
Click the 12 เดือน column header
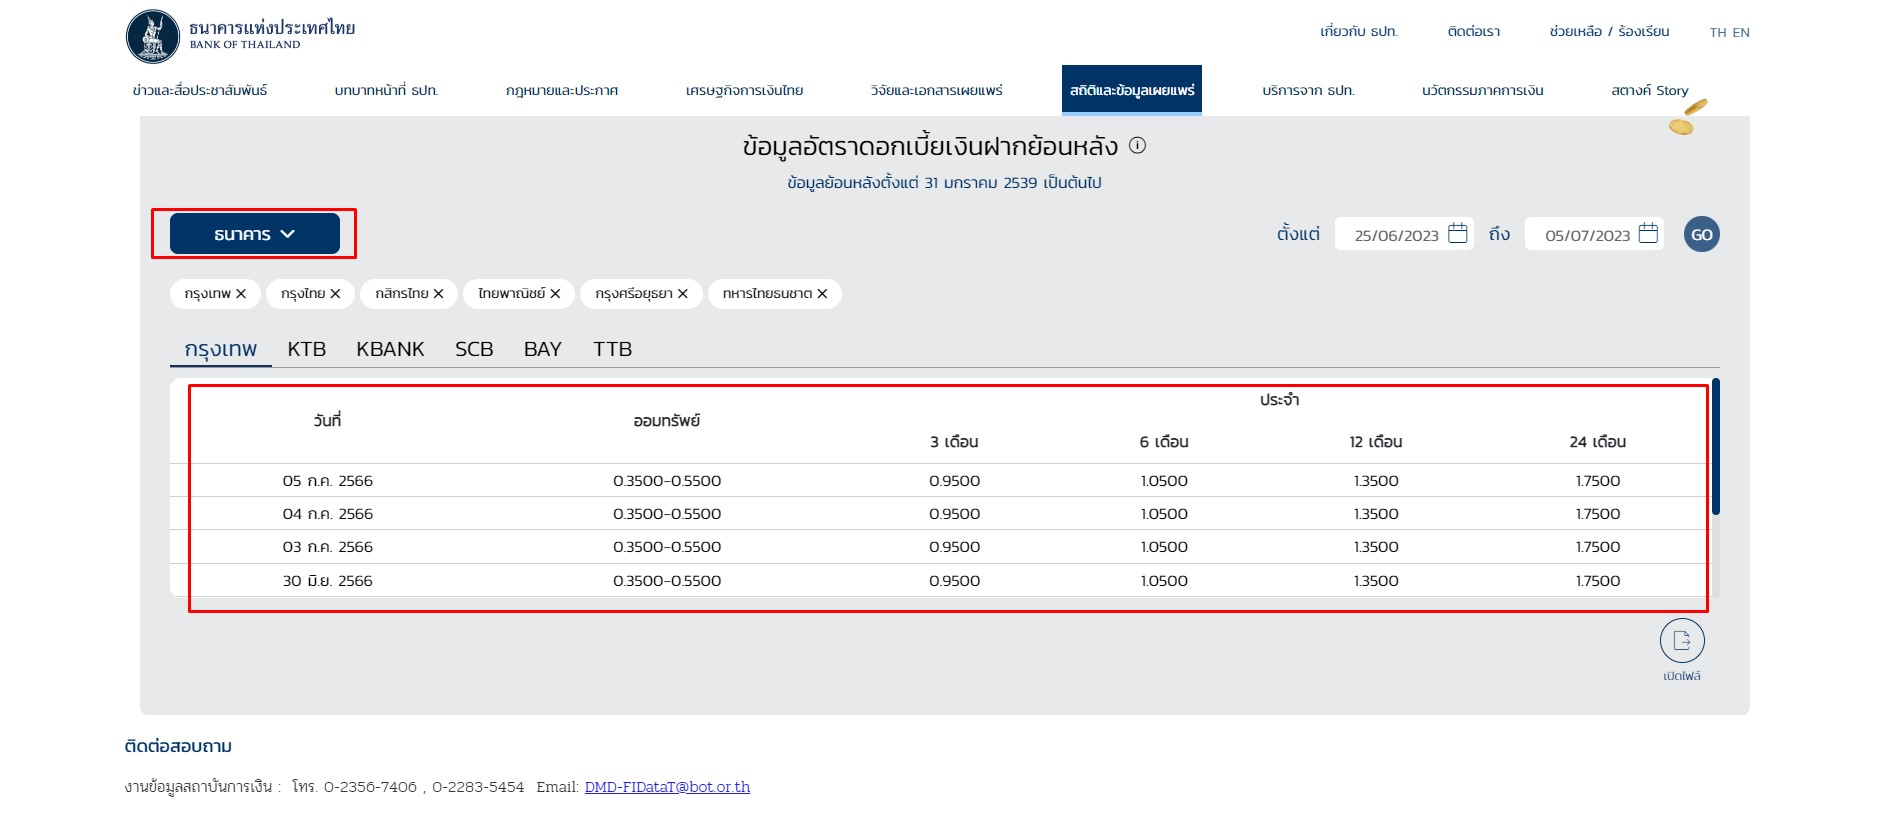pyautogui.click(x=1376, y=442)
